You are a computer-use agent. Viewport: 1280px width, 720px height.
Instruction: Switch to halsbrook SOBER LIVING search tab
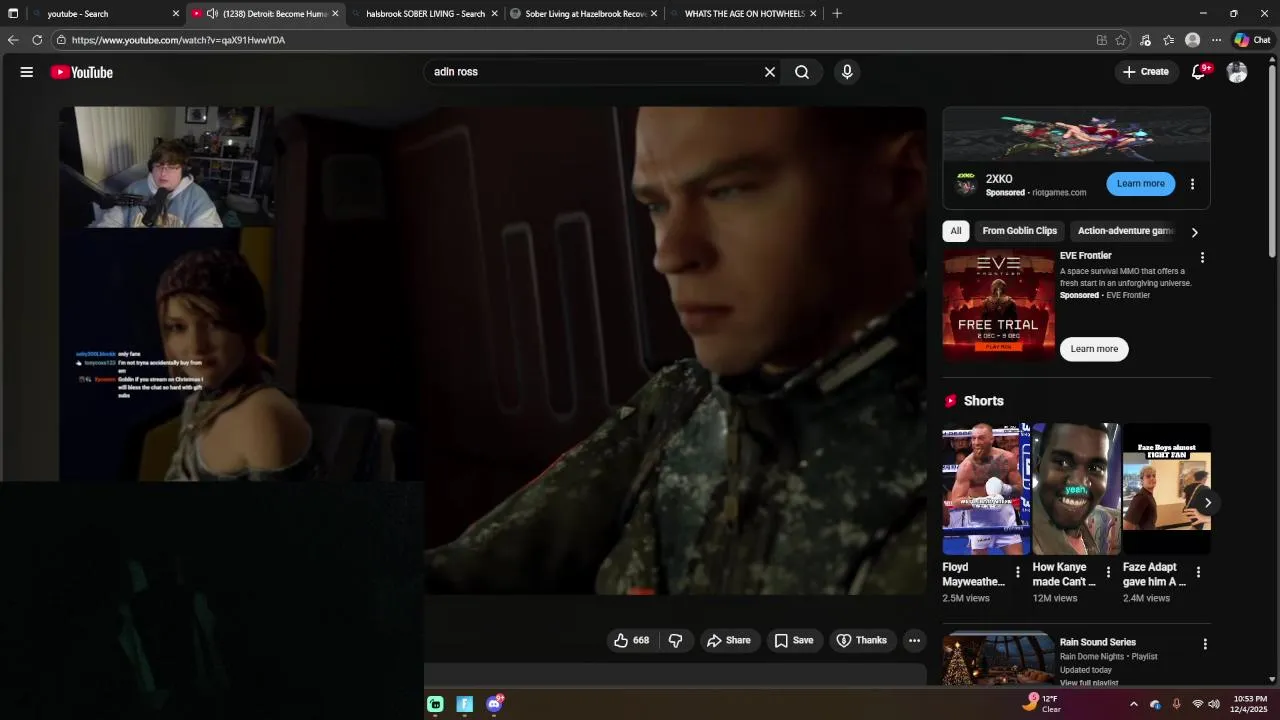(425, 14)
